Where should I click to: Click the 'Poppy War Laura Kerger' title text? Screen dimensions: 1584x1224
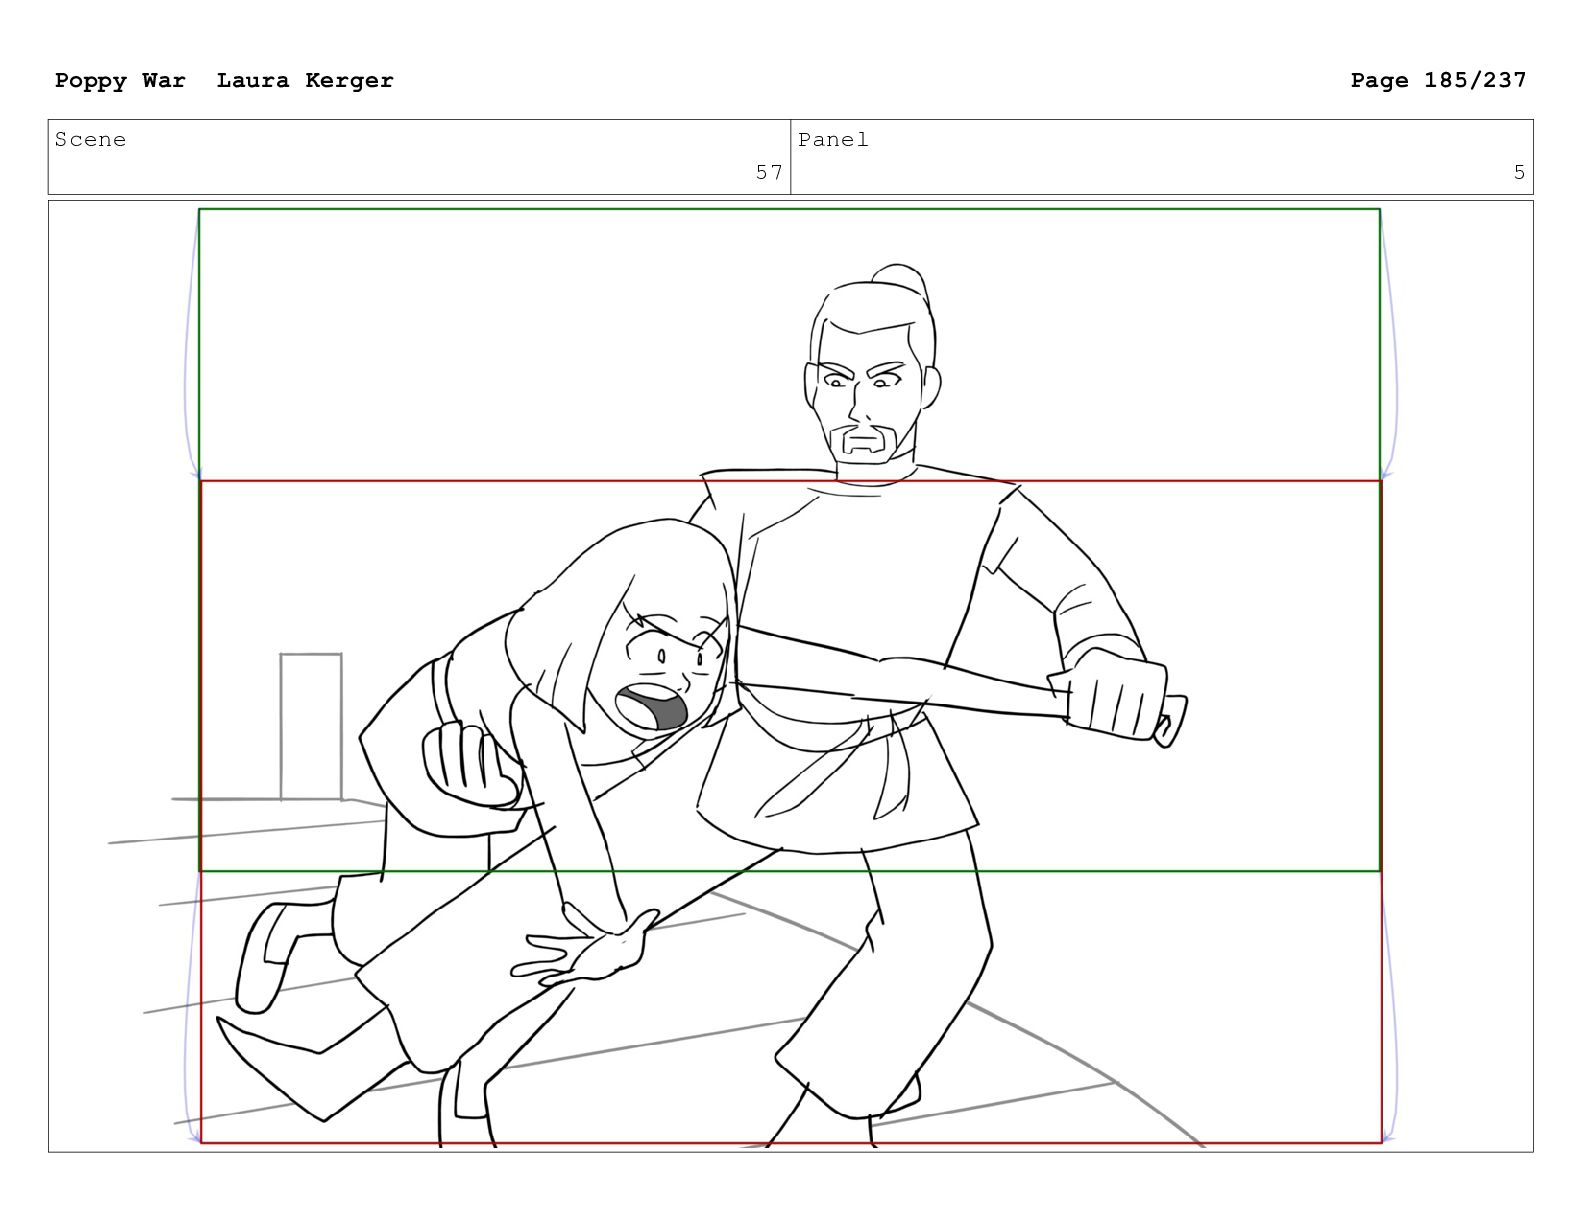[x=224, y=80]
